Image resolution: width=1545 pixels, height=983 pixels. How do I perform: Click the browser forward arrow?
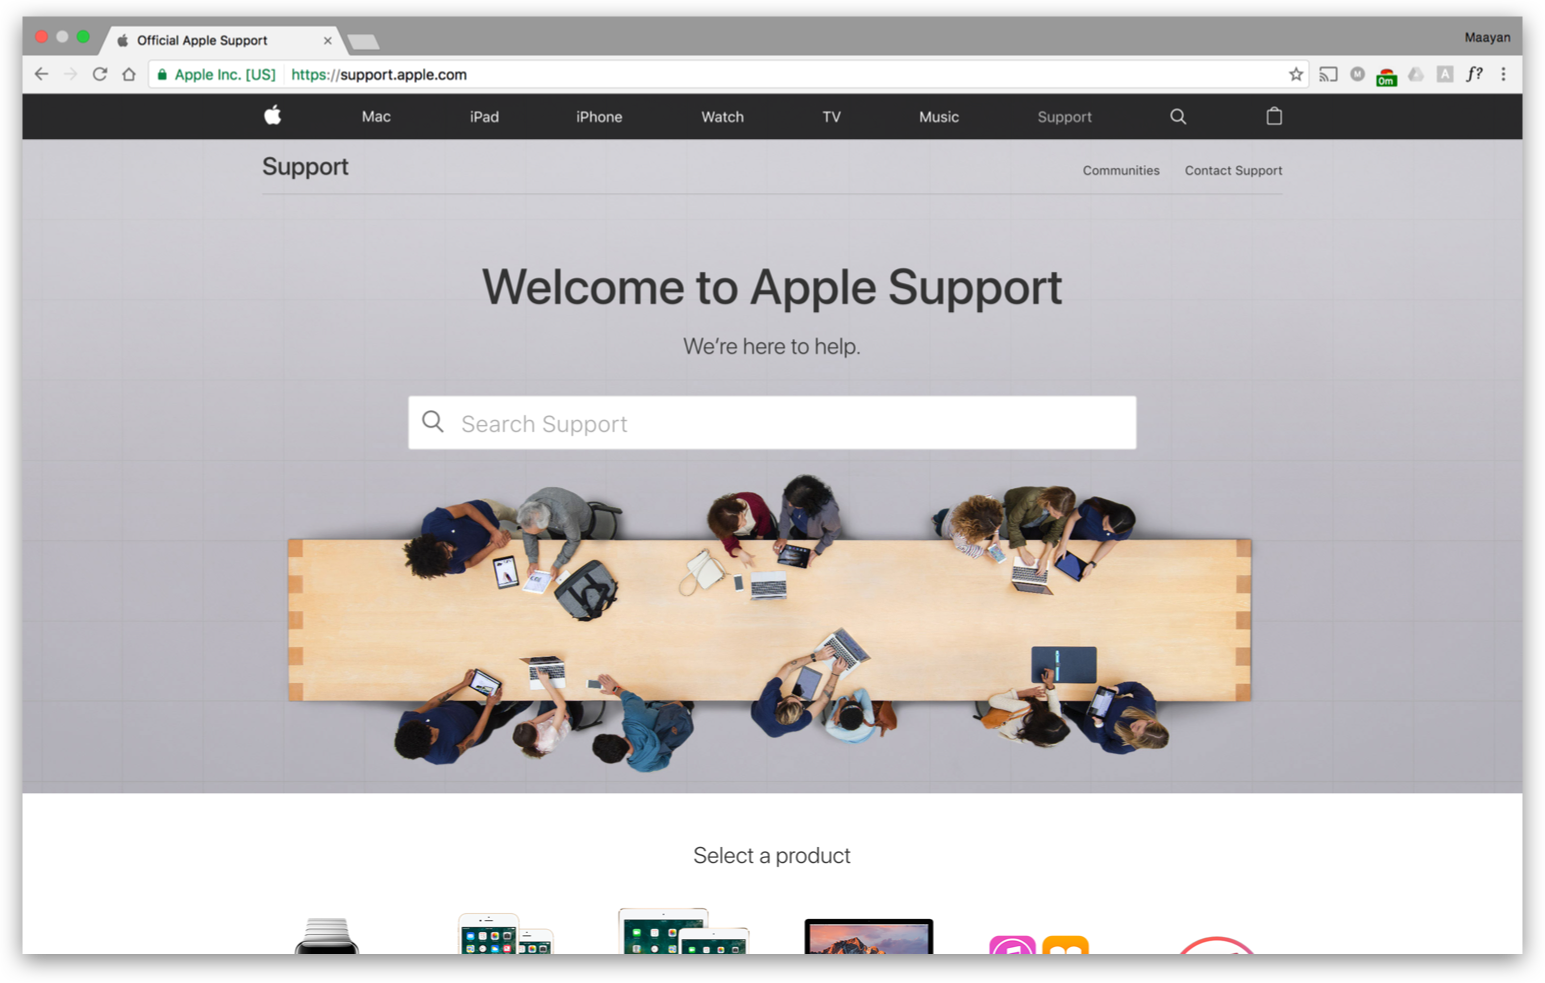[x=70, y=74]
